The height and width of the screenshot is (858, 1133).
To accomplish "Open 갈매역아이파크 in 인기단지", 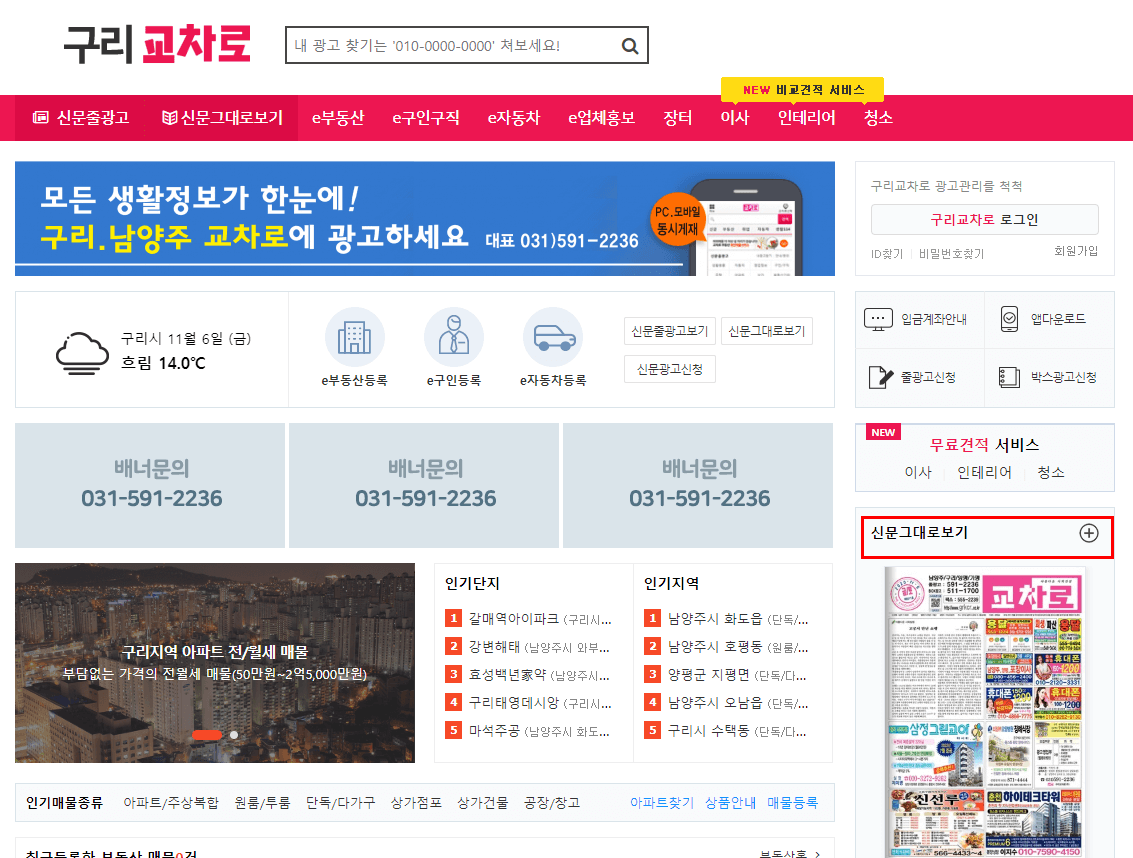I will tap(540, 619).
